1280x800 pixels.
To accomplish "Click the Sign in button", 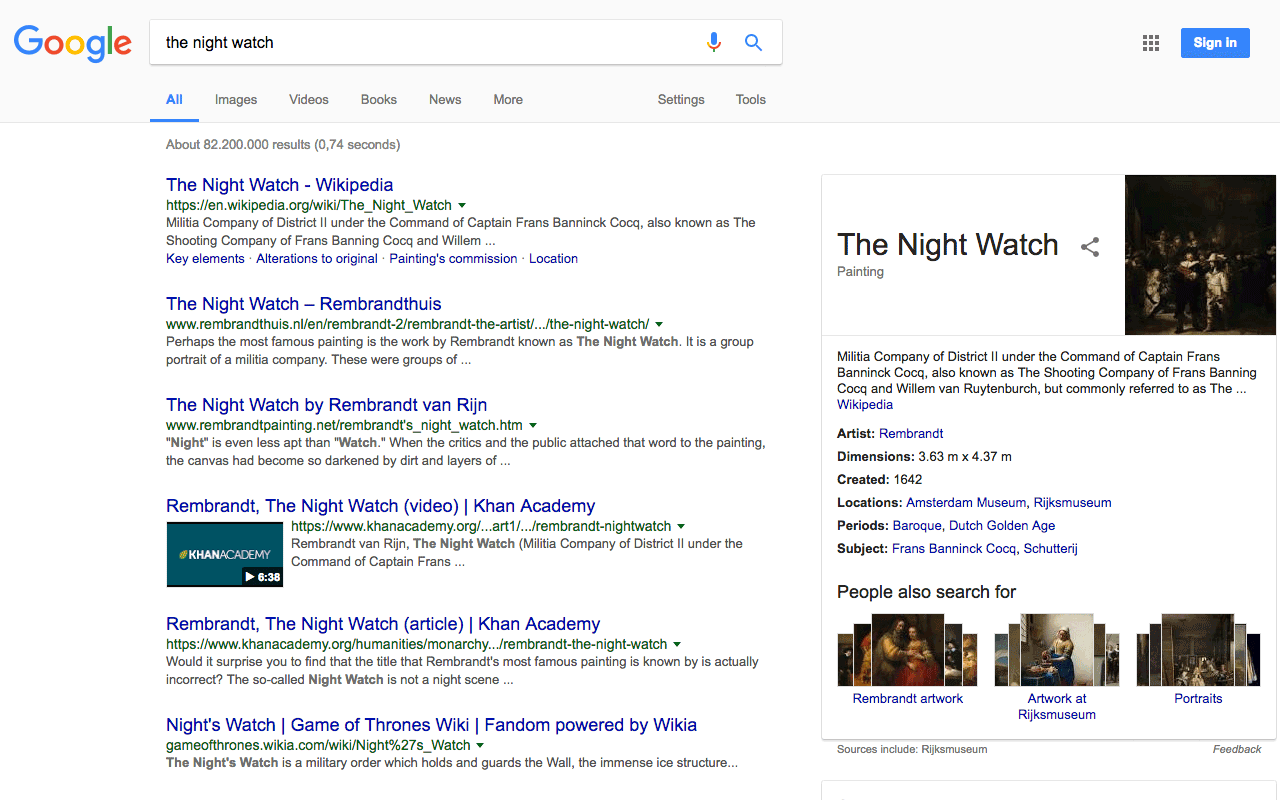I will (1215, 42).
